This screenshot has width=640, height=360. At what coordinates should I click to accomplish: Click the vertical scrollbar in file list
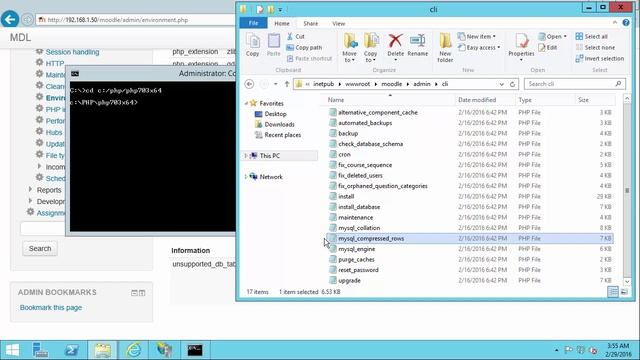pos(627,190)
